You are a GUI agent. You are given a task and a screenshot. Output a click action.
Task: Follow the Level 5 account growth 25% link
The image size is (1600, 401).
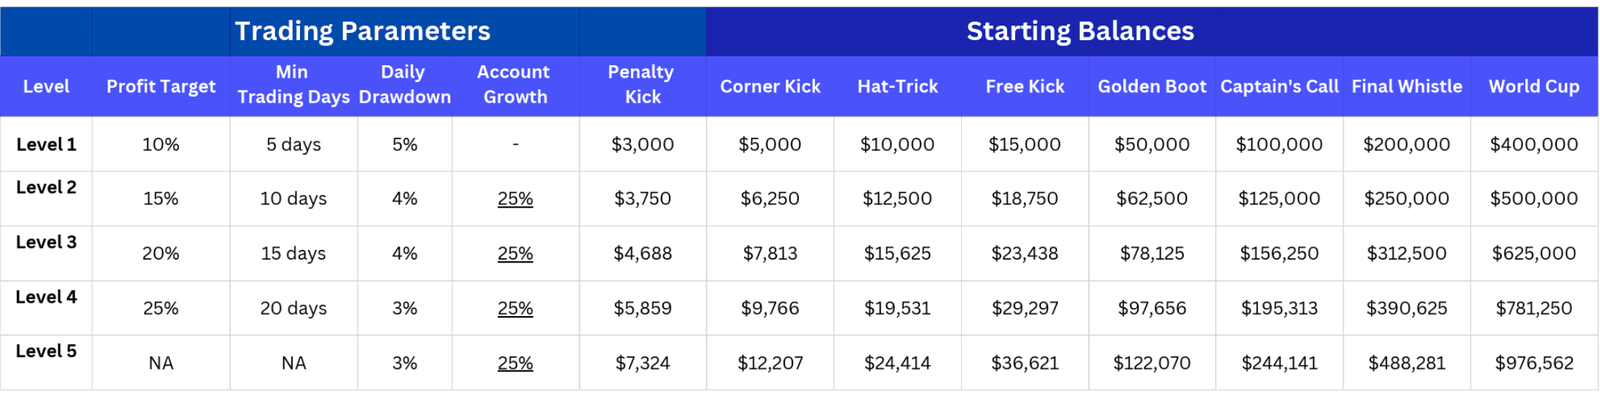(515, 364)
